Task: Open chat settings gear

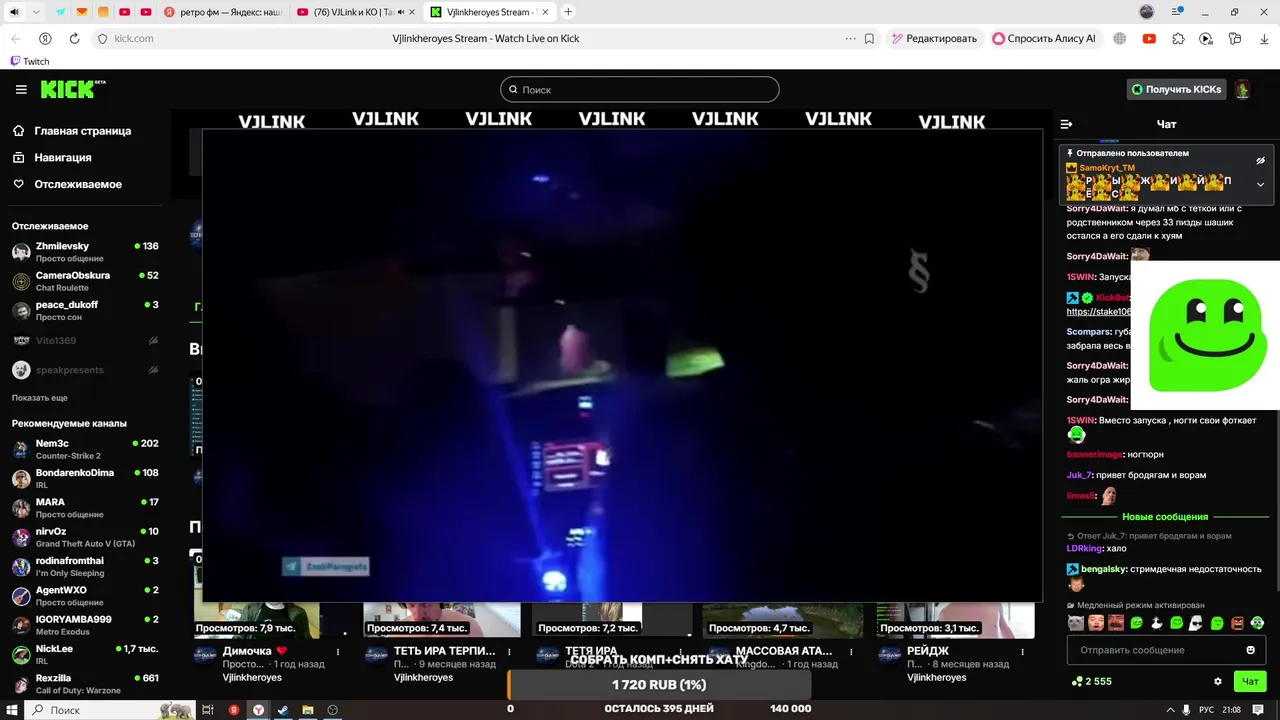Action: (1218, 681)
